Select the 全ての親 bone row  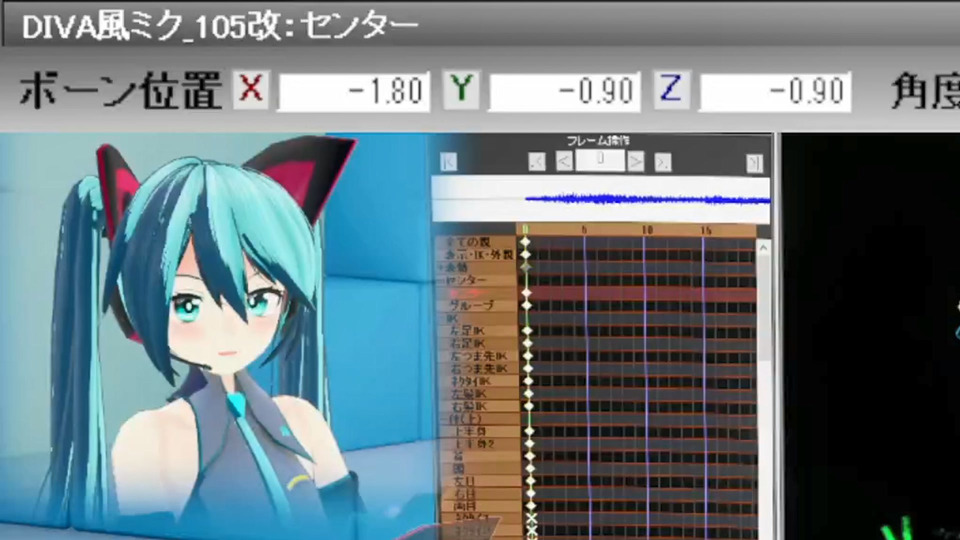click(x=475, y=242)
